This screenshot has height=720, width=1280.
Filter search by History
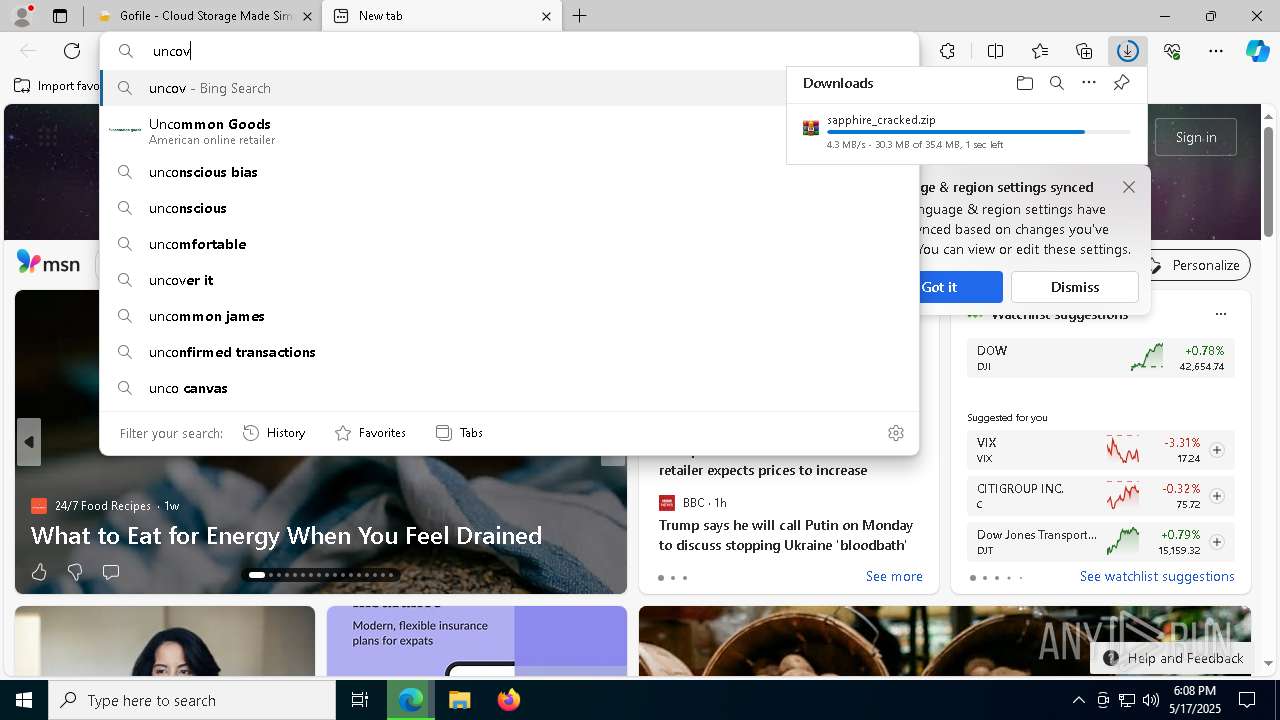[274, 433]
